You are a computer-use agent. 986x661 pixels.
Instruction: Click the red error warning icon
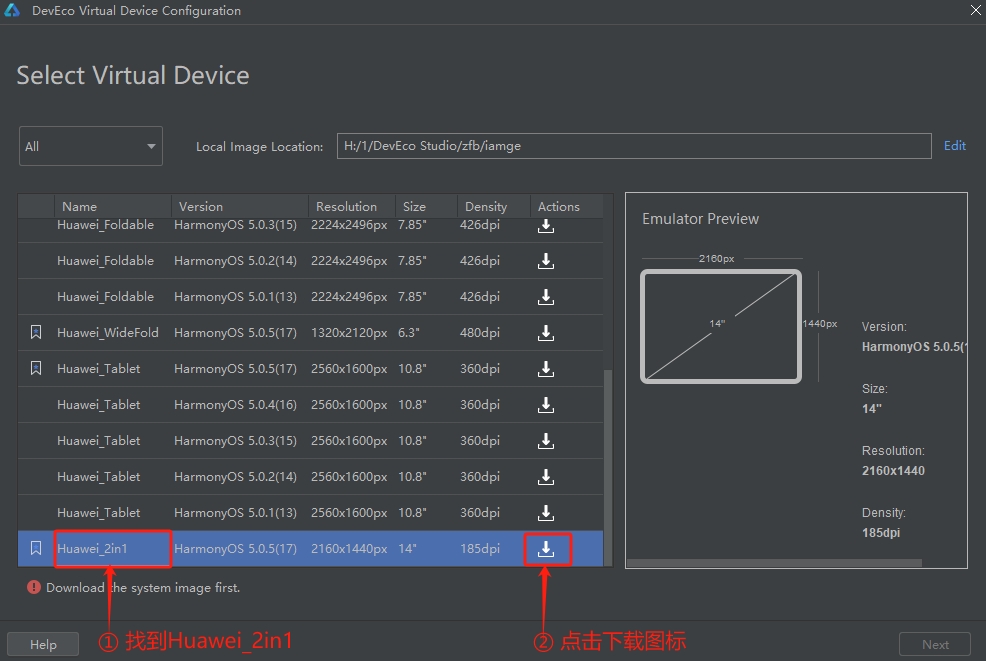(x=33, y=587)
